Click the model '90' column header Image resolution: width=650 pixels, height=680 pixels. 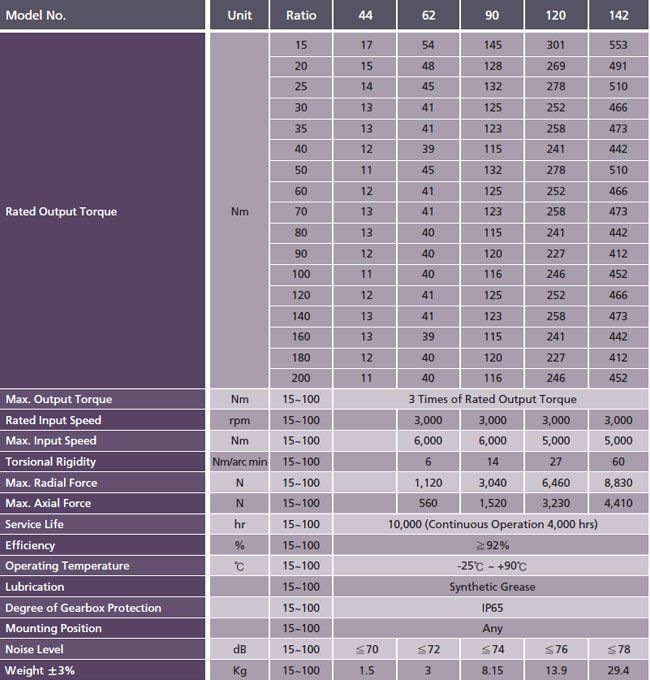492,15
